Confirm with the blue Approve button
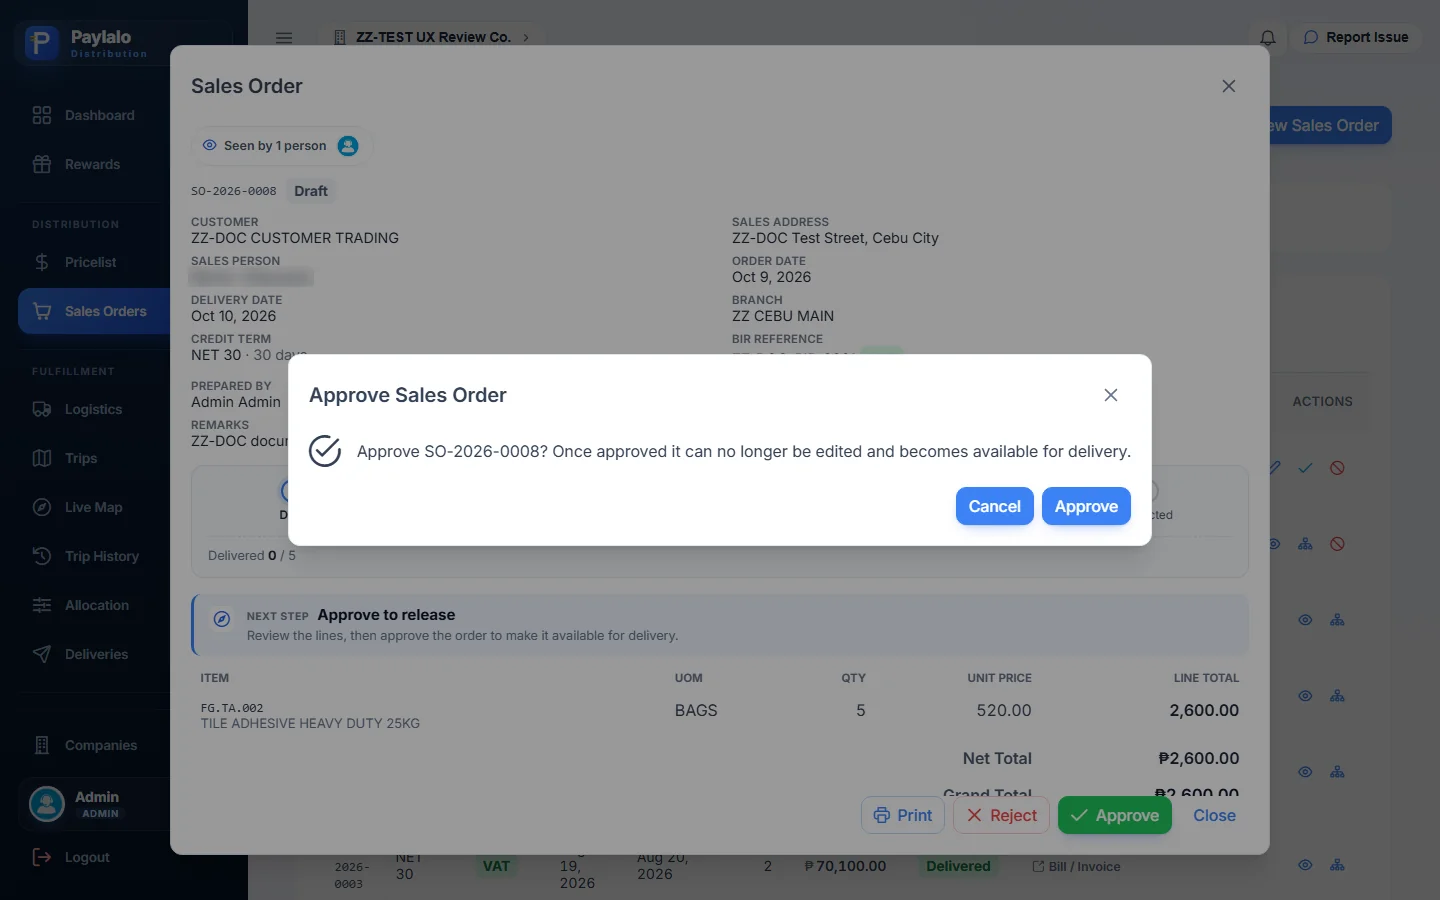The width and height of the screenshot is (1440, 900). 1086,506
